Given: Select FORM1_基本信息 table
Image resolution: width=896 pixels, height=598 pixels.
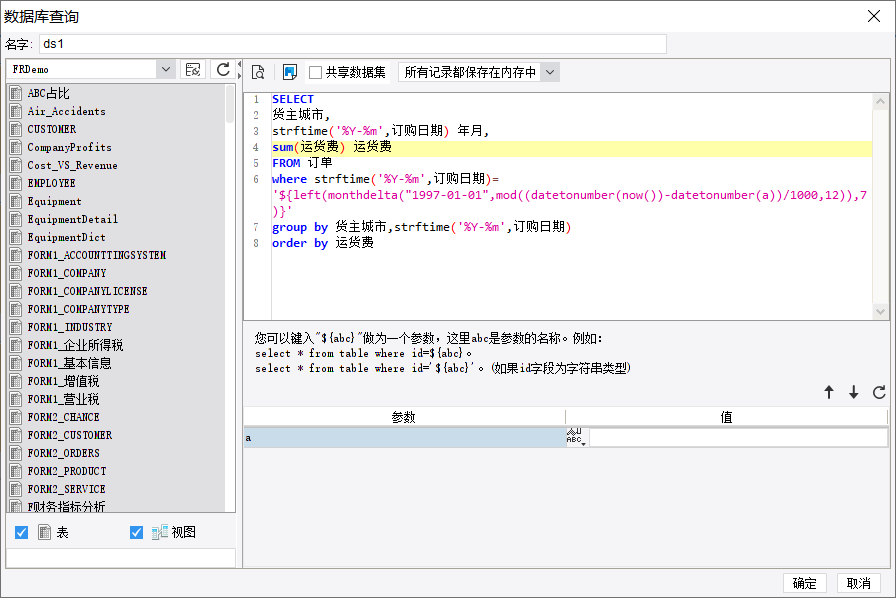Looking at the screenshot, I should click(69, 363).
